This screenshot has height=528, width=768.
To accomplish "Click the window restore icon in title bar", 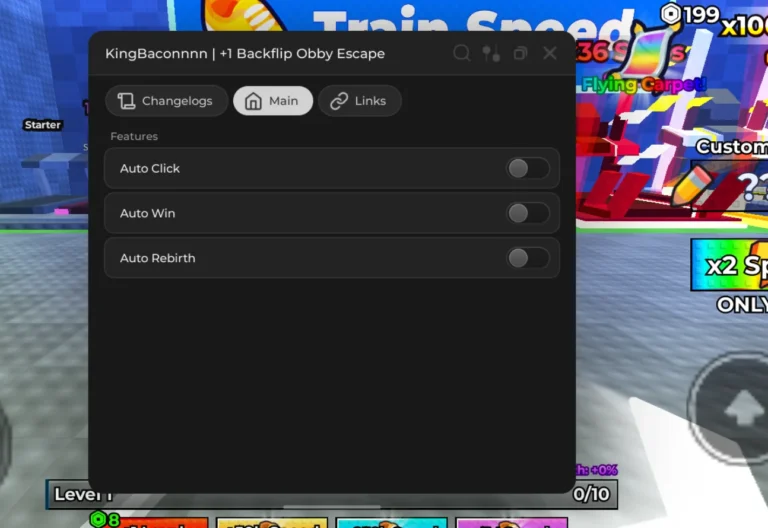I will [520, 53].
